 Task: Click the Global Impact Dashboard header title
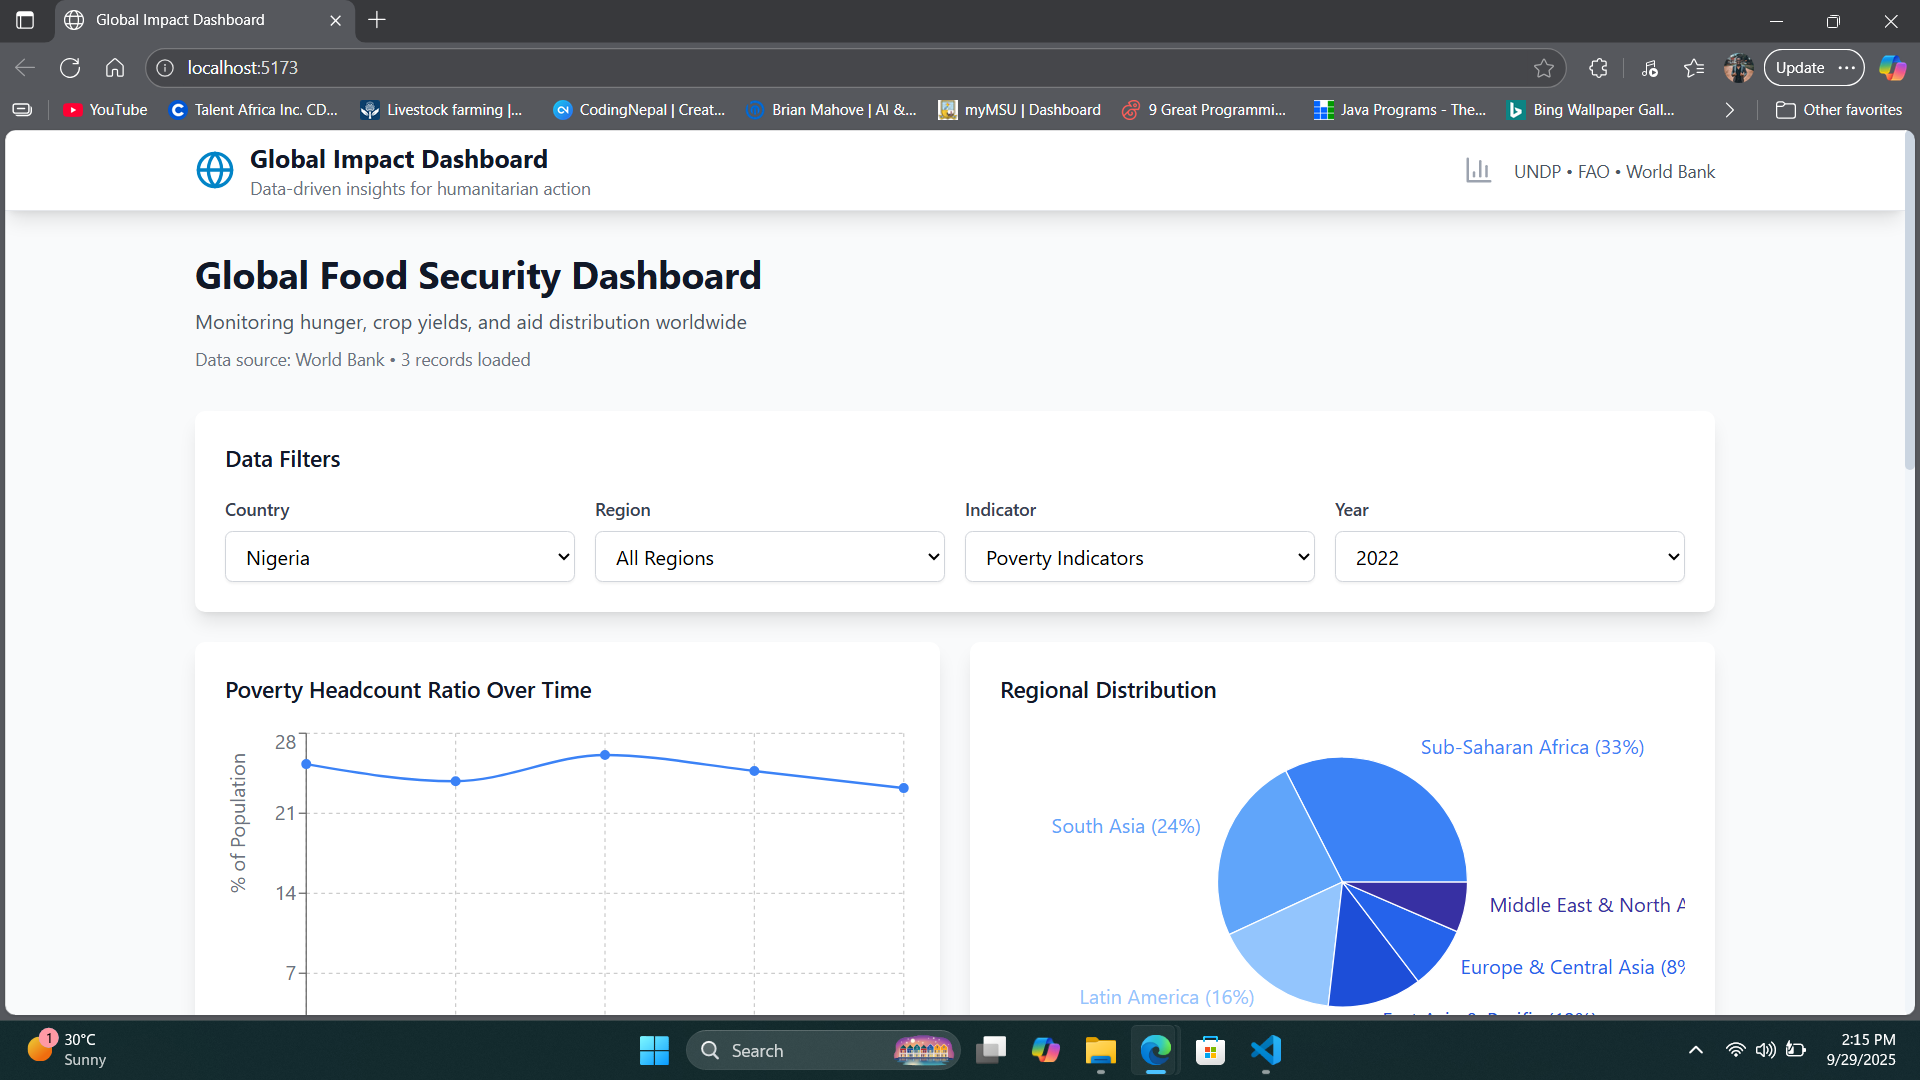pyautogui.click(x=399, y=159)
